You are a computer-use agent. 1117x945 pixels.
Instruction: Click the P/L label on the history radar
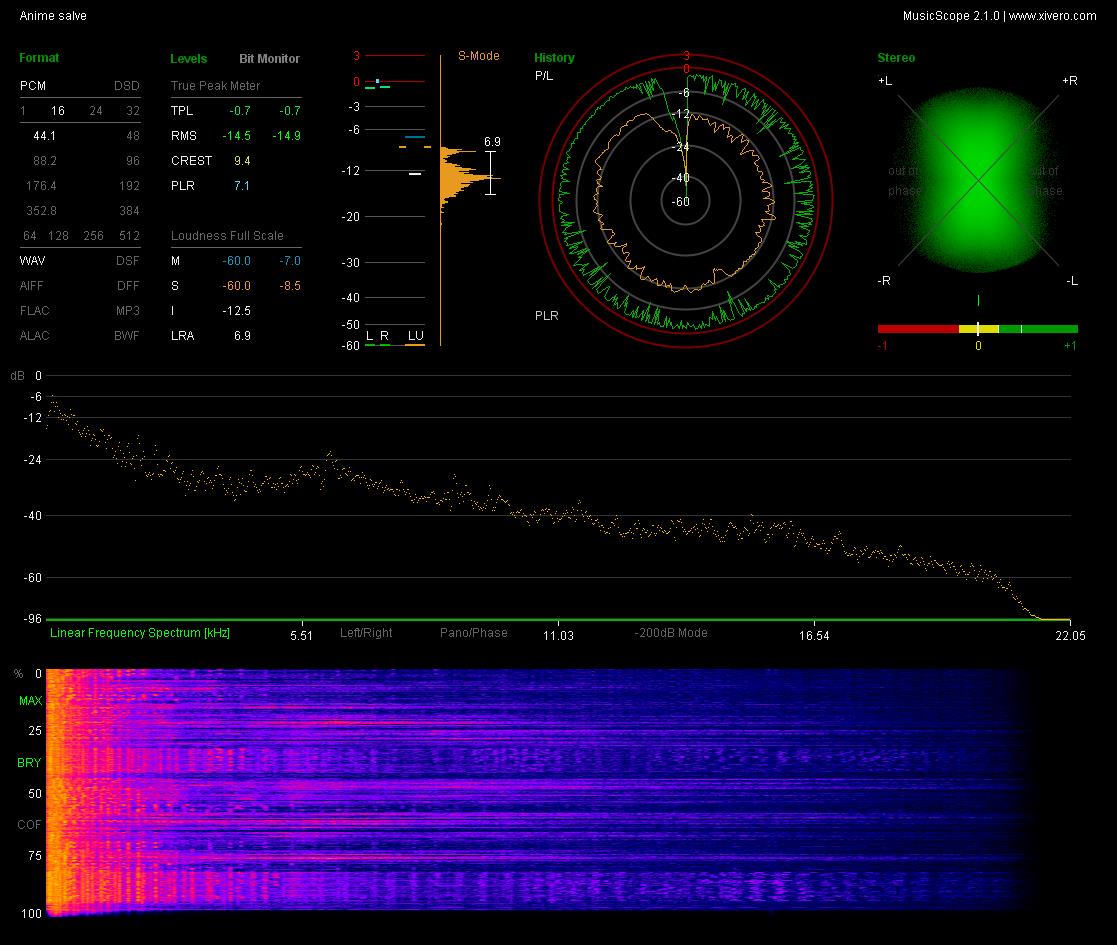click(544, 75)
